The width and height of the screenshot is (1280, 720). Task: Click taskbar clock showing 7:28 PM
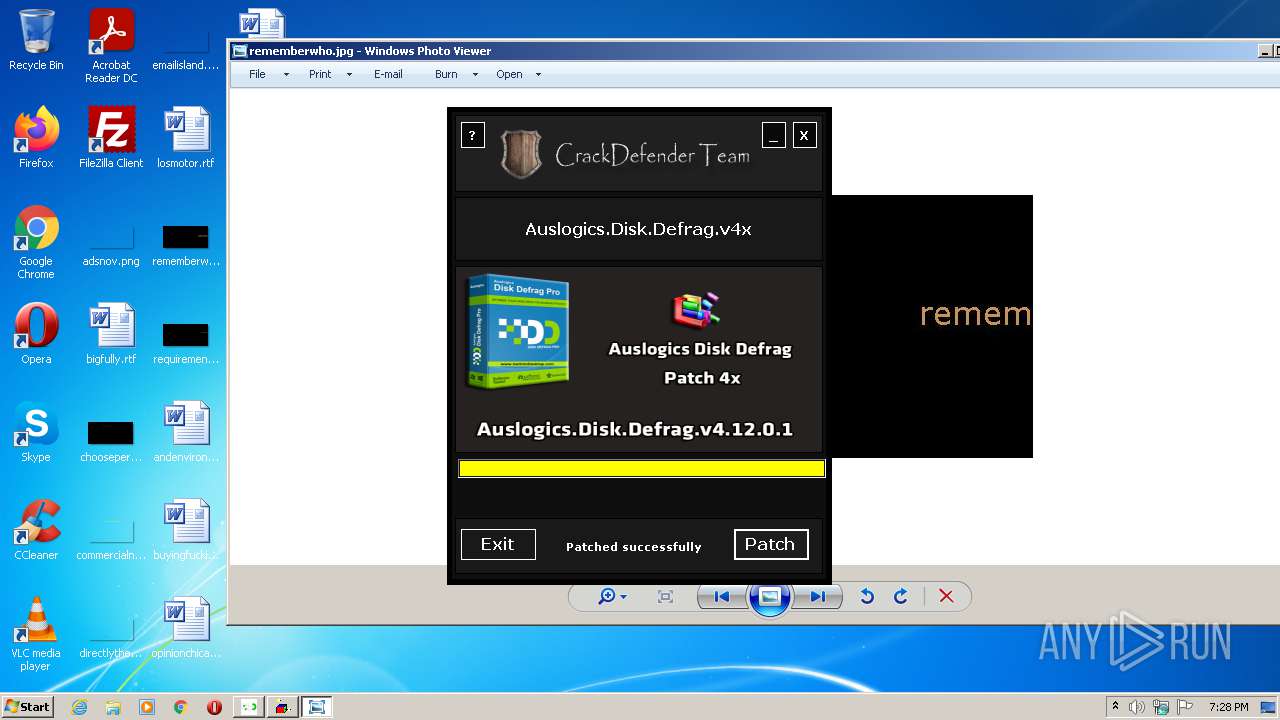point(1229,707)
